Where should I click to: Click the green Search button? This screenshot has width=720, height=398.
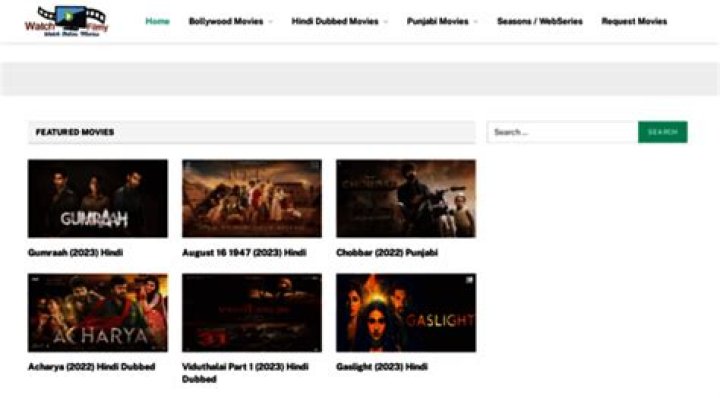663,132
